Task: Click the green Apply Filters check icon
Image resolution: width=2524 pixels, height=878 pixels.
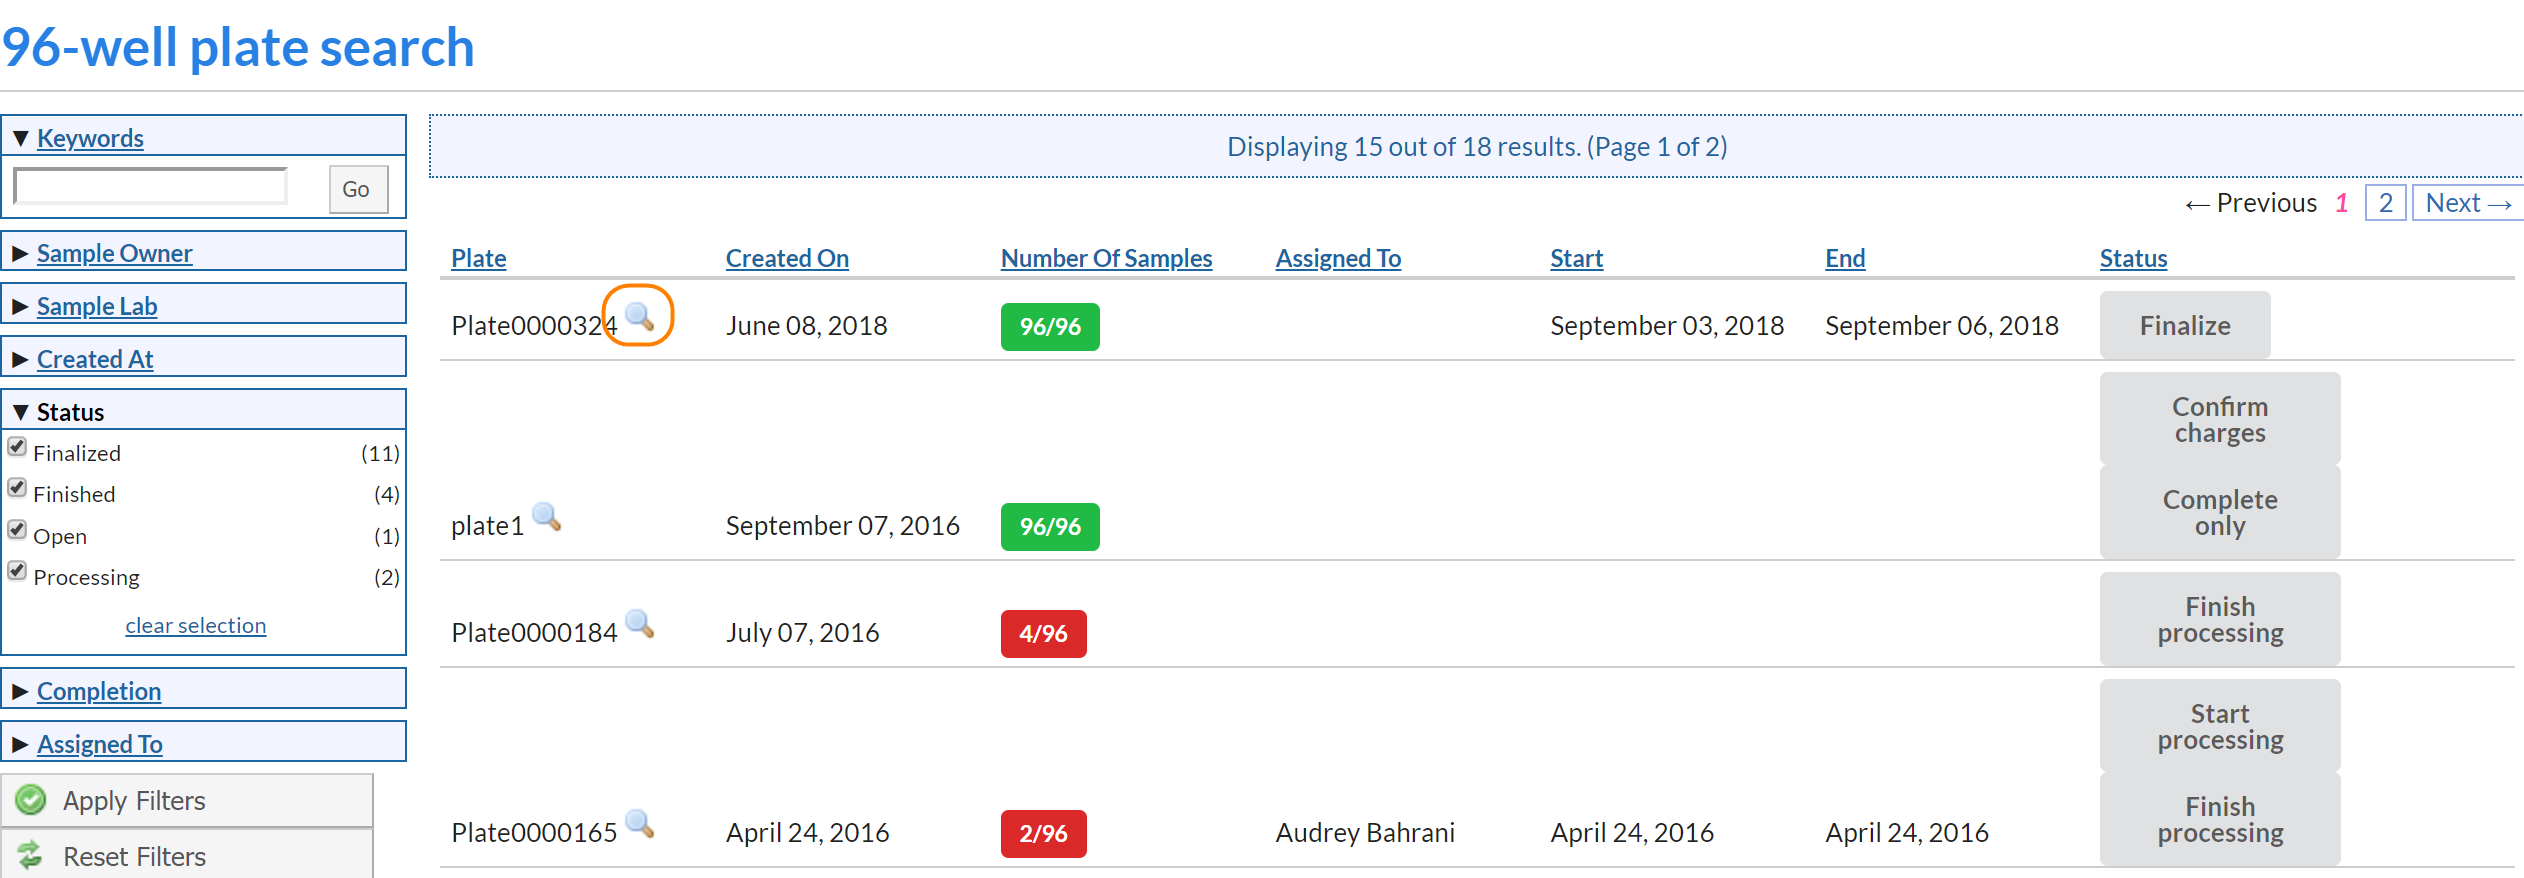Action: [31, 800]
